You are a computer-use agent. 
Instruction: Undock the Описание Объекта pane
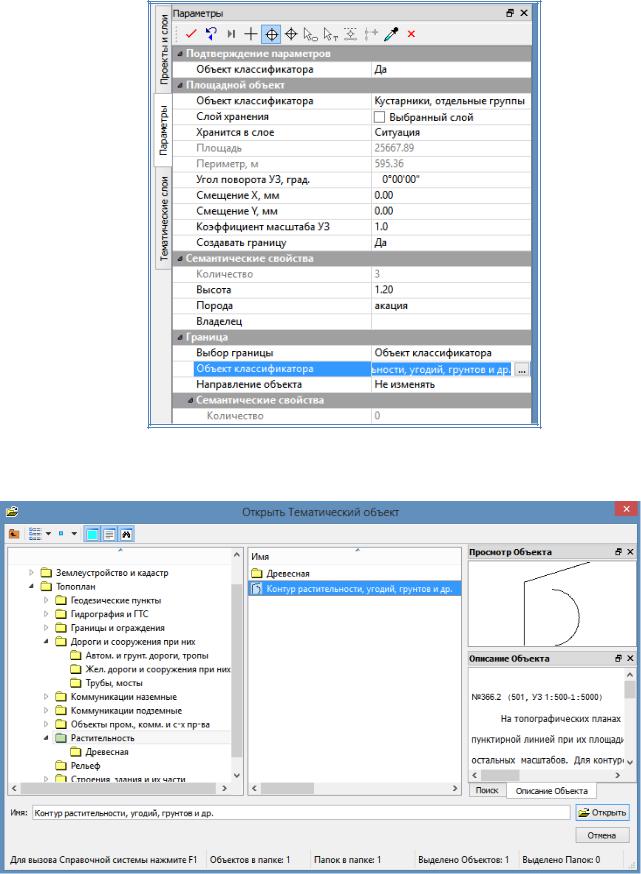(x=619, y=658)
